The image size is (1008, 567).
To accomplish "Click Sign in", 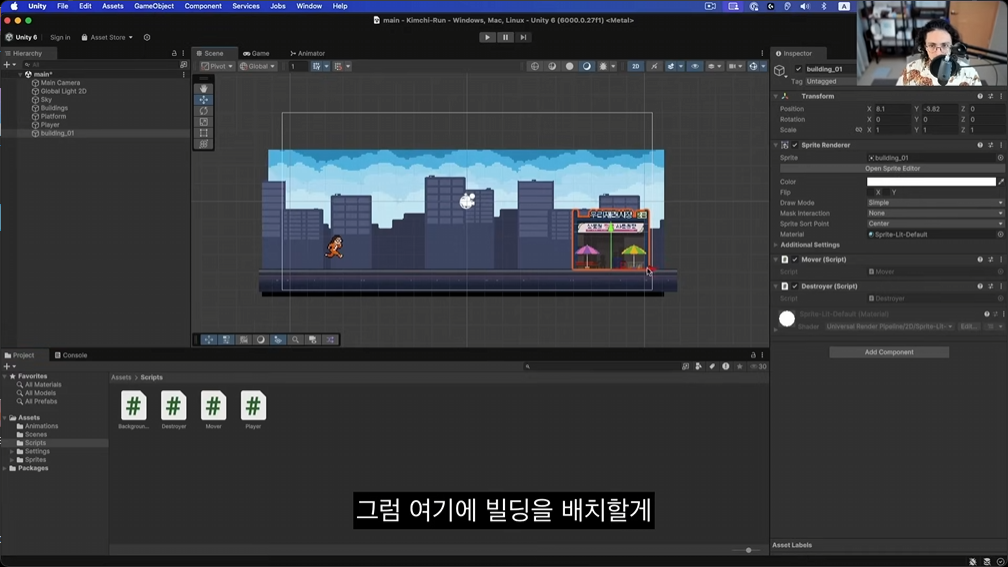I will pyautogui.click(x=60, y=37).
